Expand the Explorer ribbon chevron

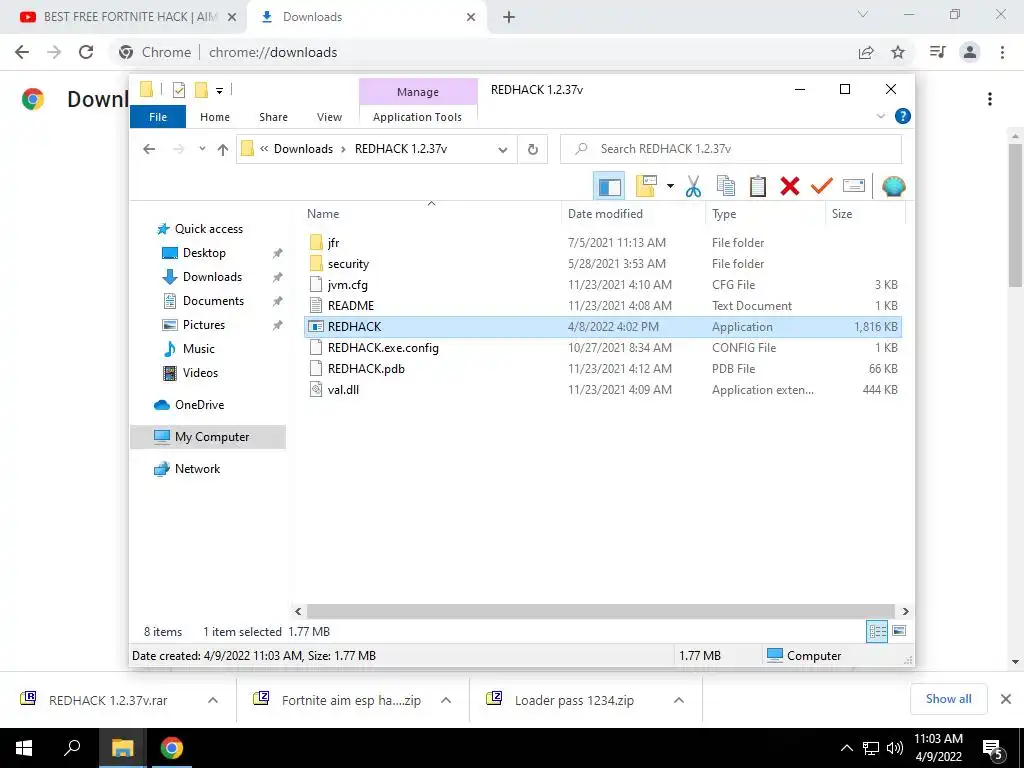pyautogui.click(x=880, y=116)
